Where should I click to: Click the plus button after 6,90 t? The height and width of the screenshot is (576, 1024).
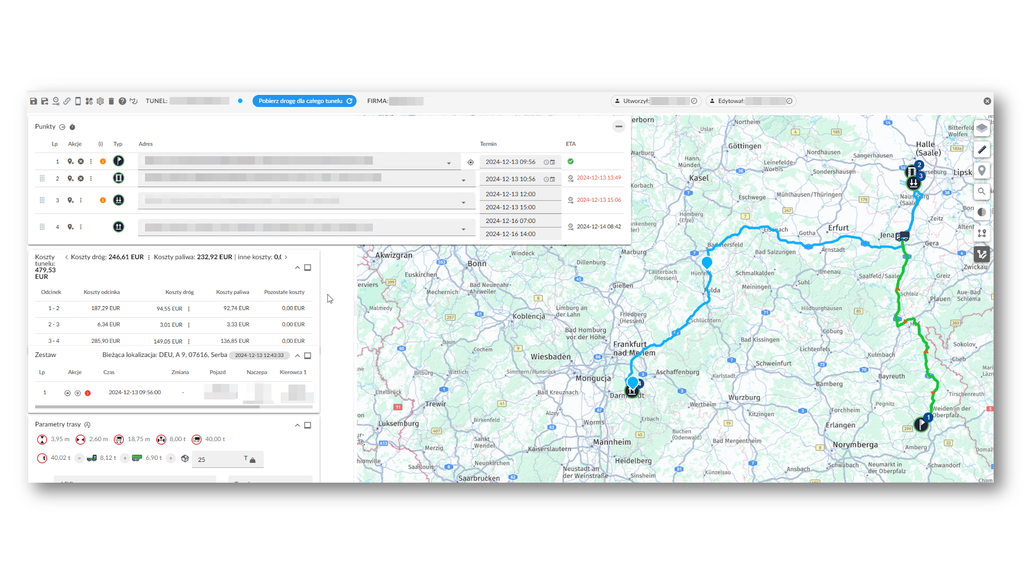tap(171, 458)
